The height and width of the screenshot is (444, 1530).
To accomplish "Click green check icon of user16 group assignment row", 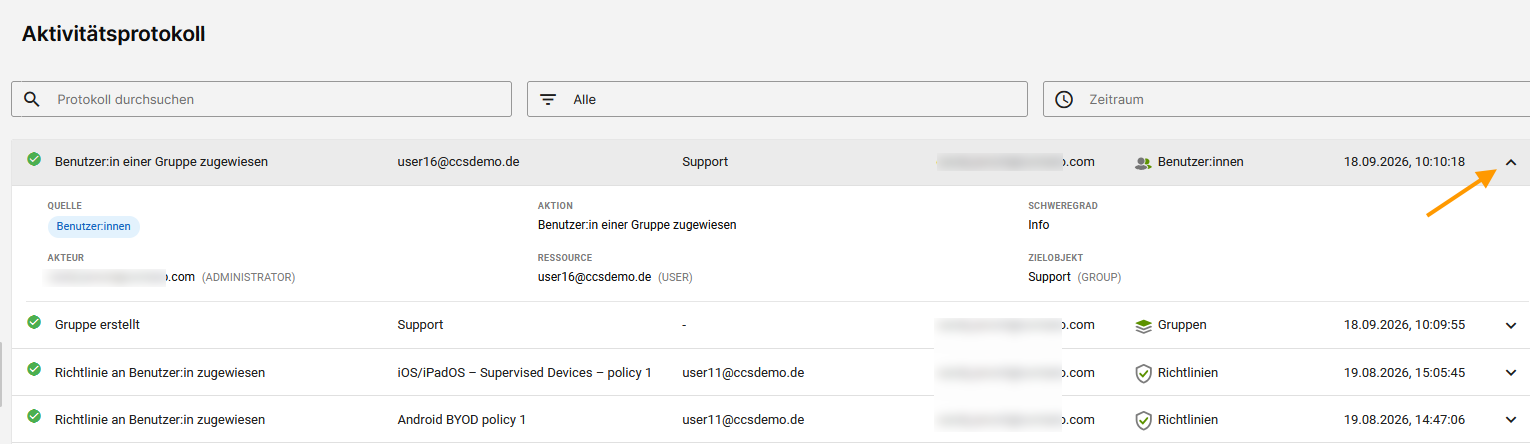I will coord(34,159).
